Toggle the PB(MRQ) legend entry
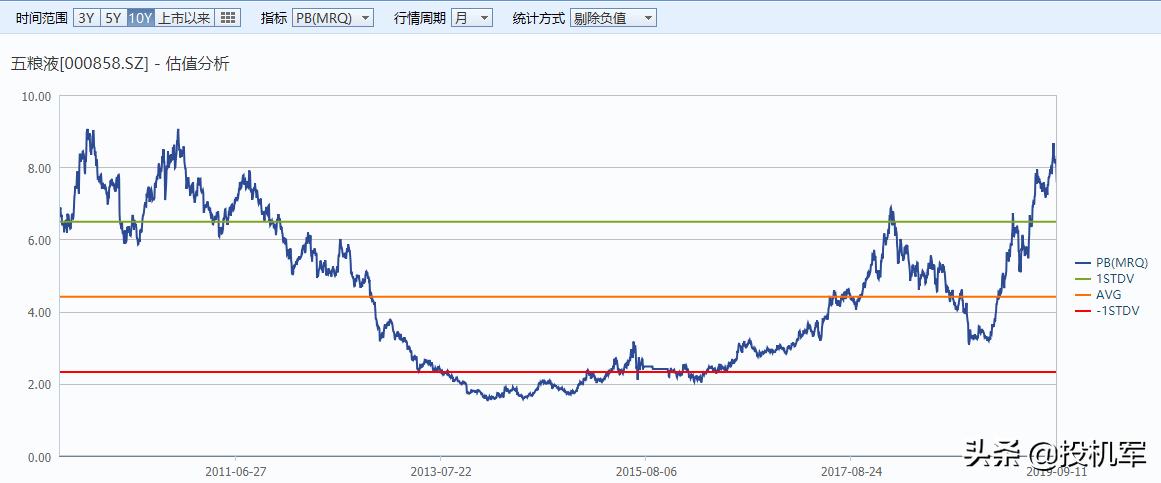Image resolution: width=1161 pixels, height=483 pixels. [x=1111, y=262]
